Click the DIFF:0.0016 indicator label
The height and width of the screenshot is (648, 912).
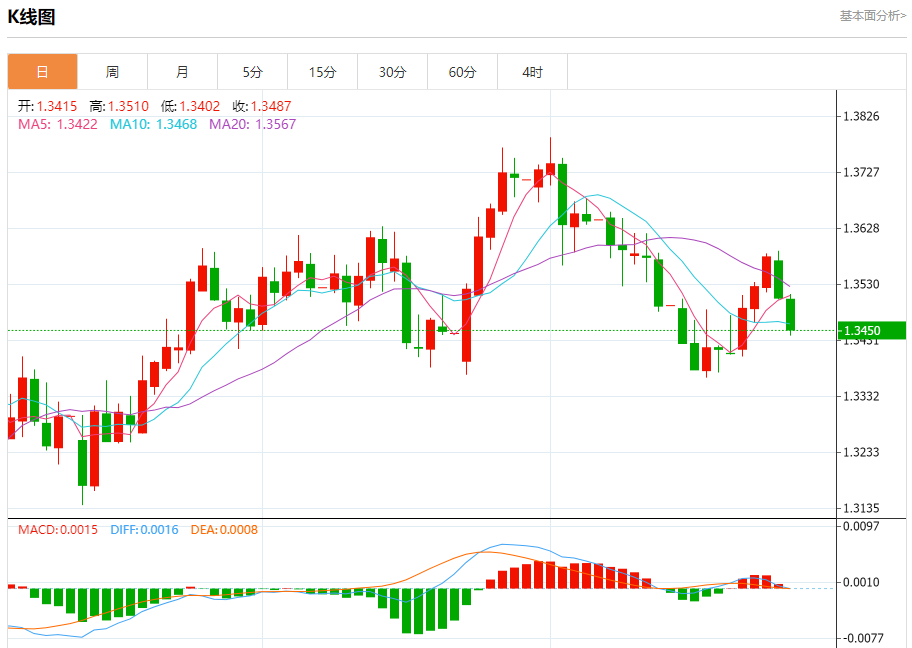[x=144, y=529]
